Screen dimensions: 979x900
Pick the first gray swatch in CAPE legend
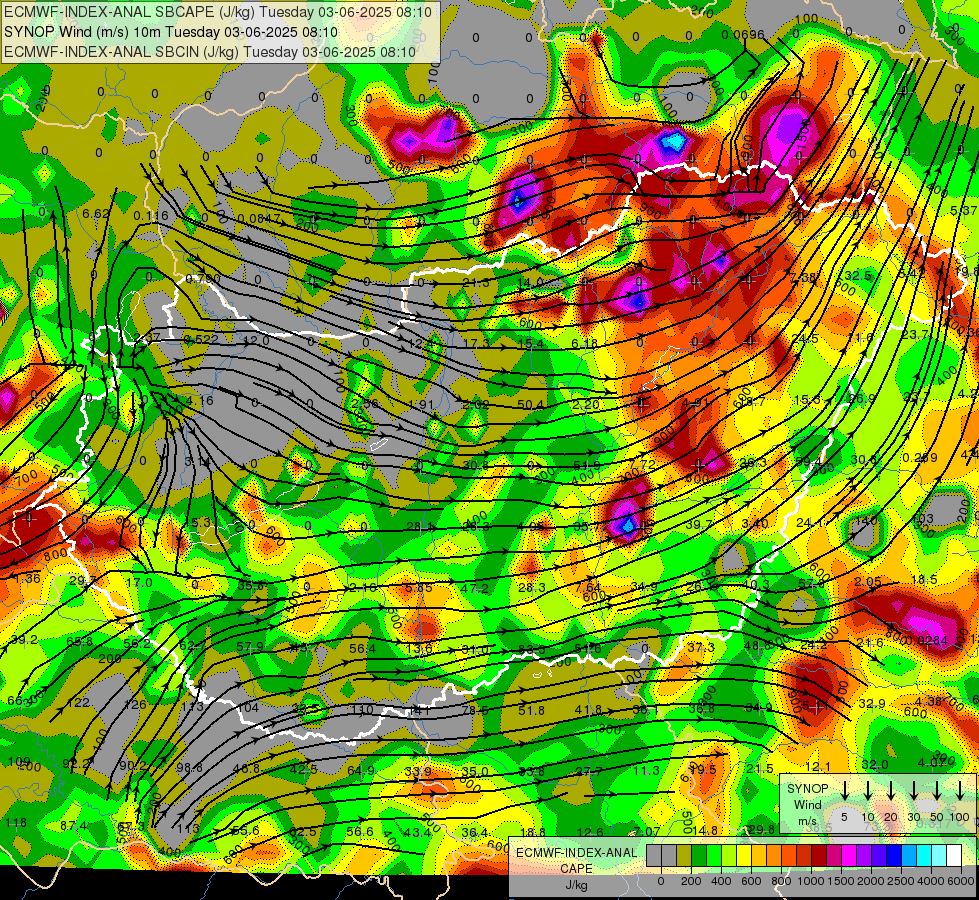coord(654,855)
